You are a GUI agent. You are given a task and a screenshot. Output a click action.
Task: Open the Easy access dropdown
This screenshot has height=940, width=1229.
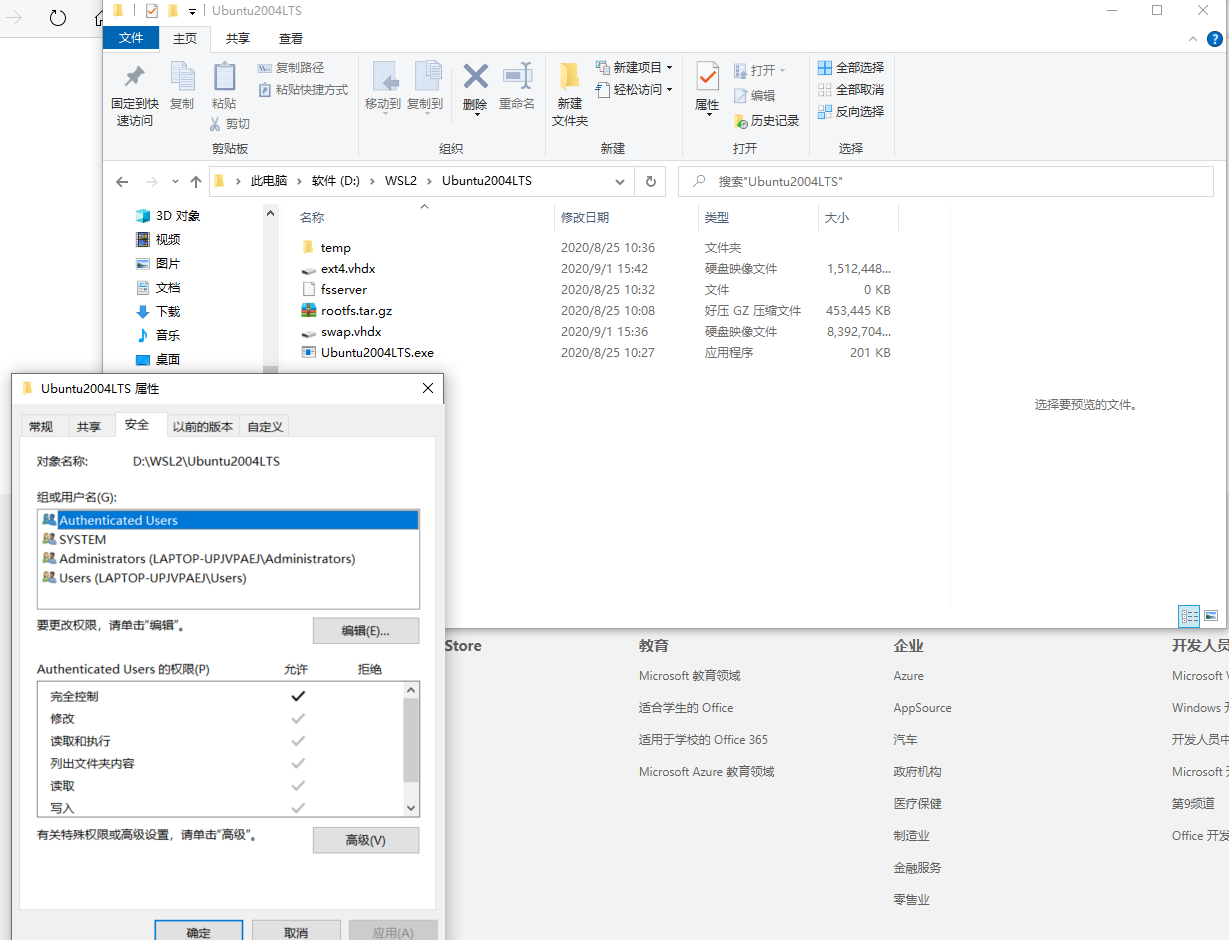click(634, 90)
